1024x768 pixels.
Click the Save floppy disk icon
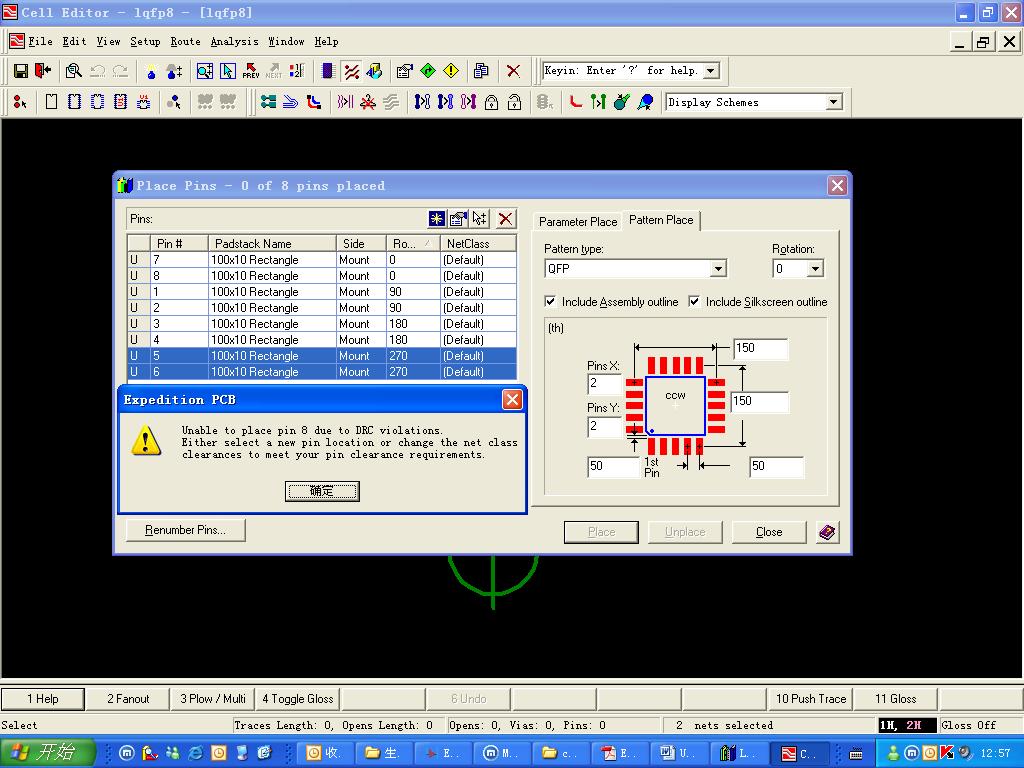coord(21,71)
